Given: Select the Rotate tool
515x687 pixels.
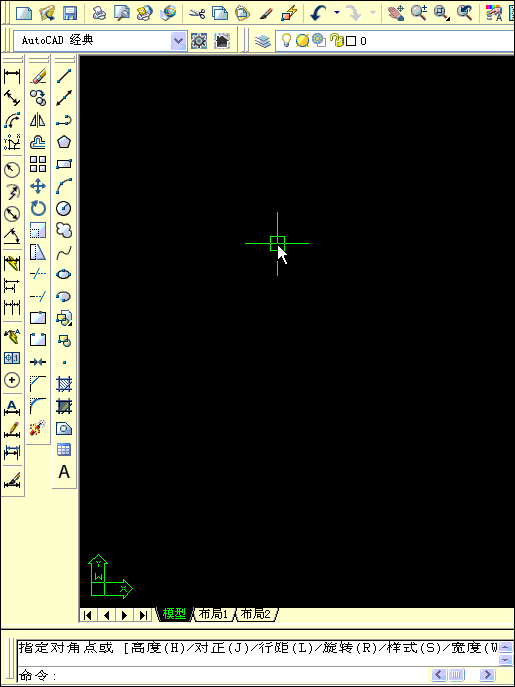Looking at the screenshot, I should click(x=38, y=208).
